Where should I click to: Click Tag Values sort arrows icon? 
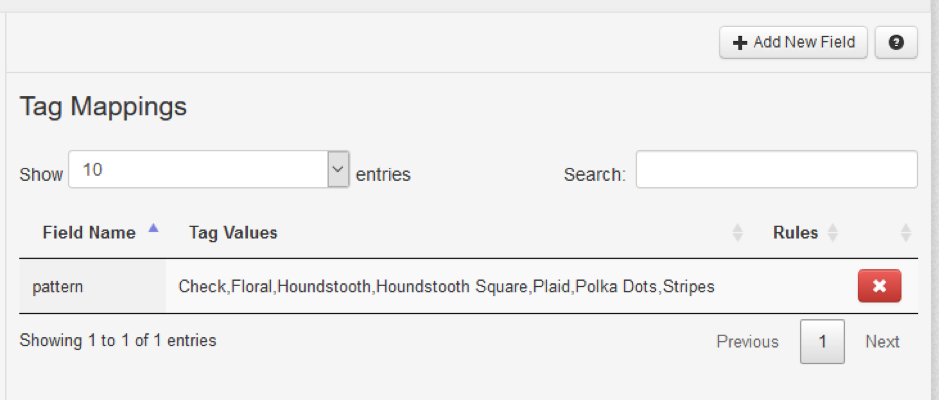(x=737, y=233)
